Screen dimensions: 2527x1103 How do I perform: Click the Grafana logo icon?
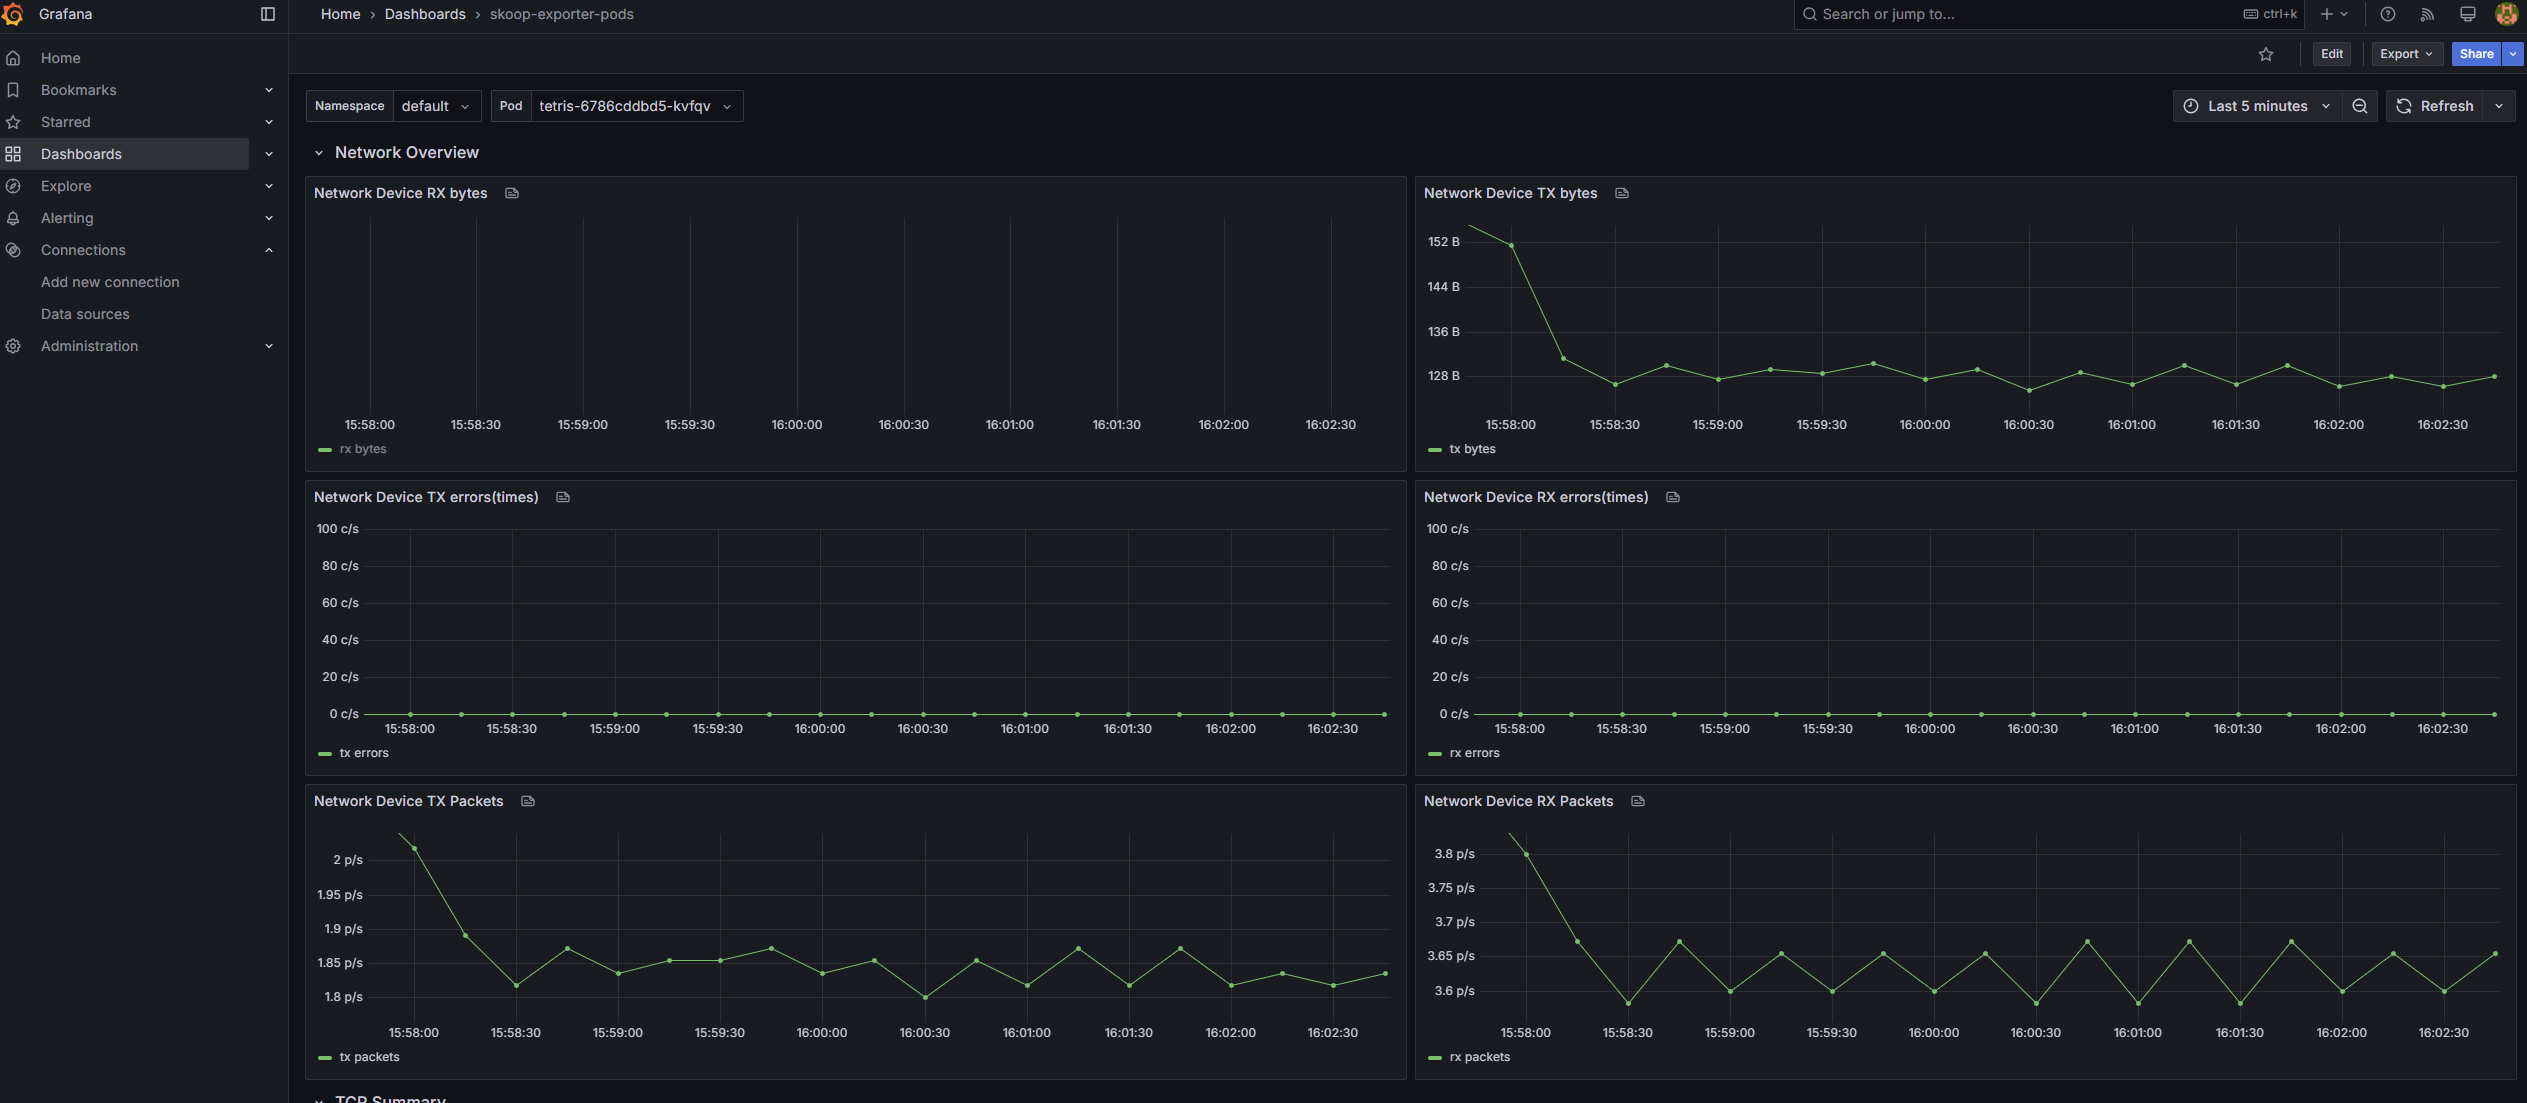[x=13, y=14]
